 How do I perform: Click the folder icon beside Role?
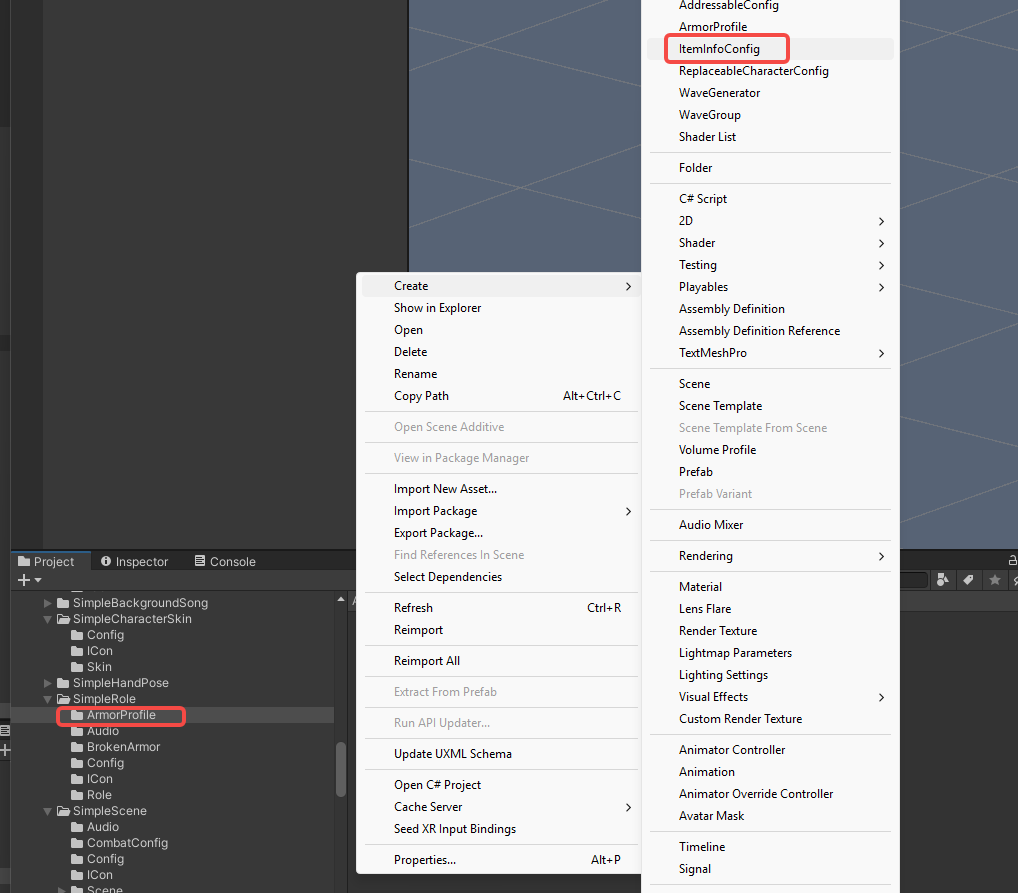pos(77,795)
